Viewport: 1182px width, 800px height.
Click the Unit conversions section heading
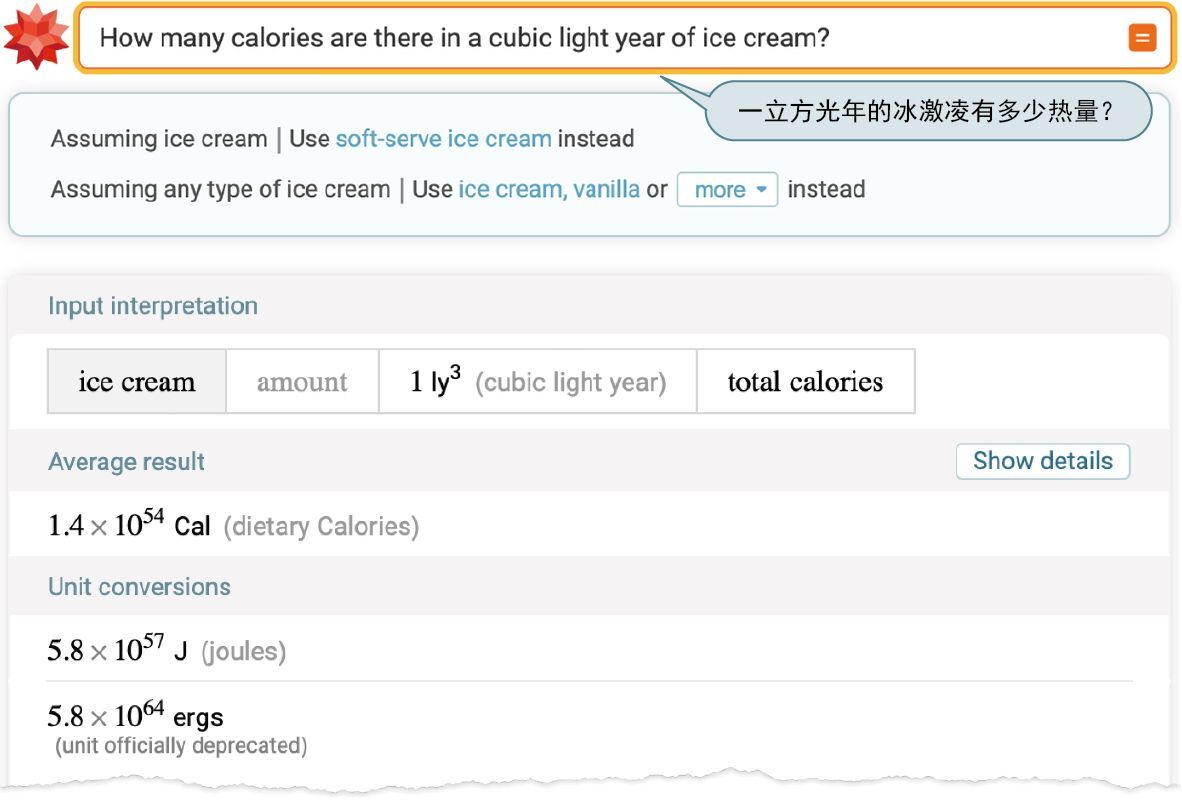[139, 587]
